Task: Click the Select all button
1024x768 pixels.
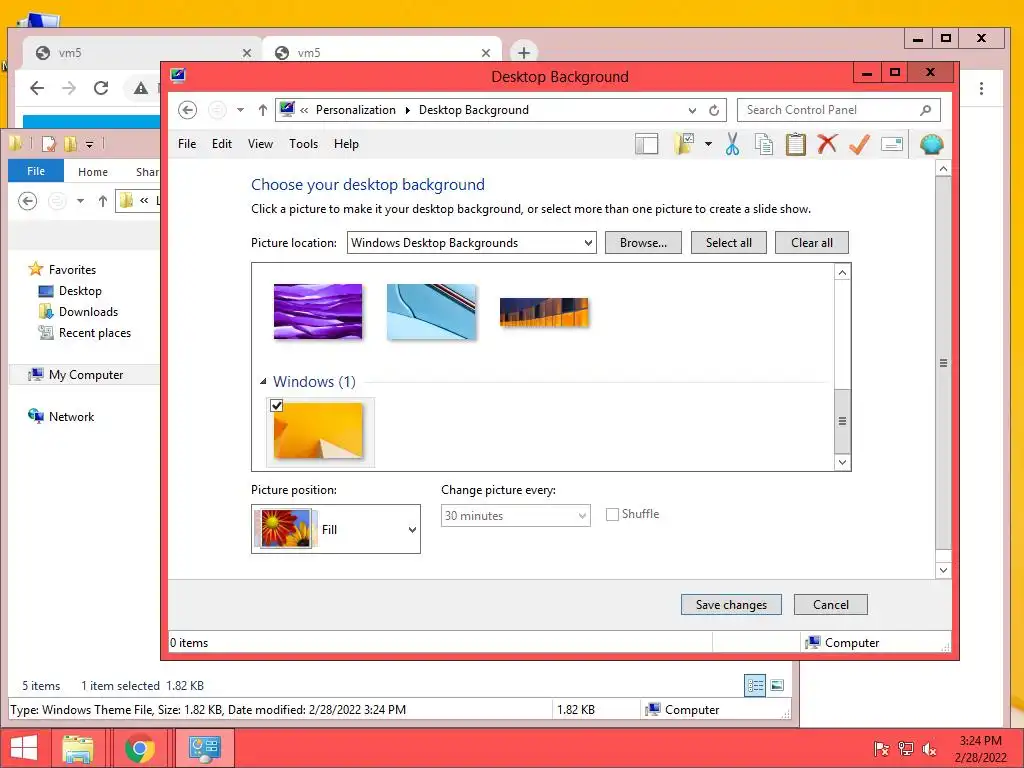Action: [728, 242]
